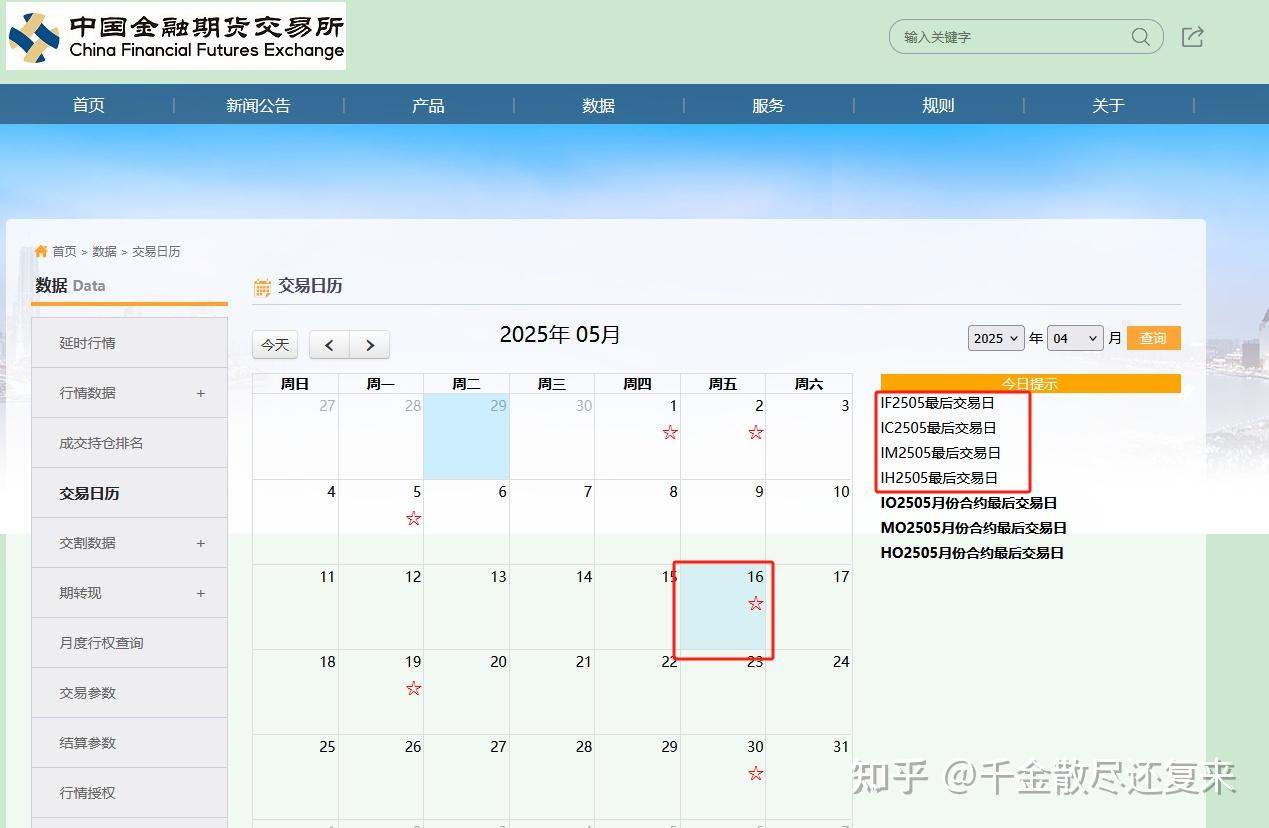
Task: Click the calendar icon beside 交易日历 title
Action: click(262, 288)
